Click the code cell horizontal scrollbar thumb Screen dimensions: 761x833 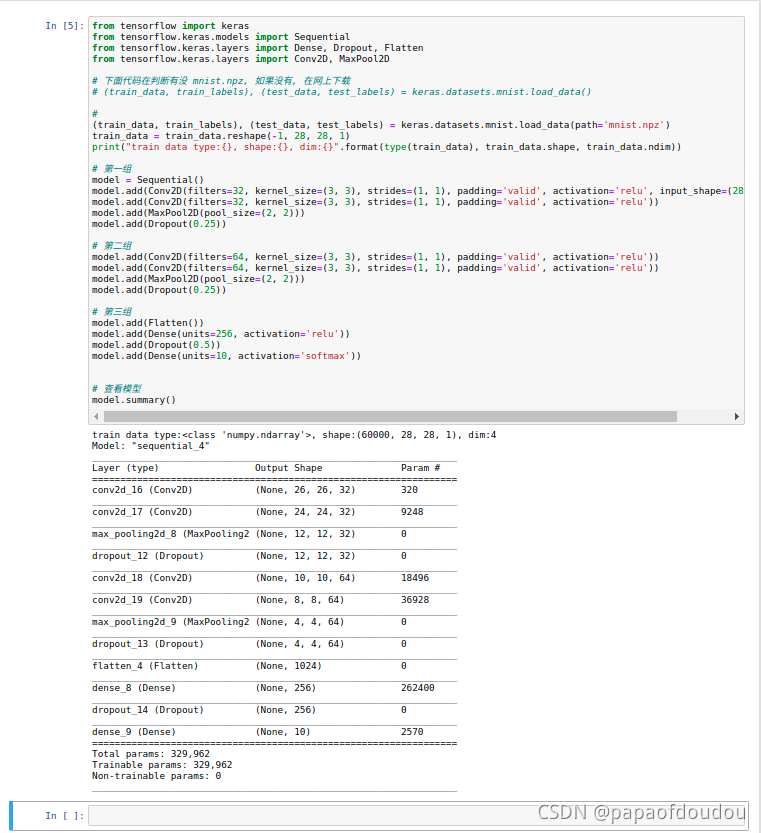pos(391,416)
